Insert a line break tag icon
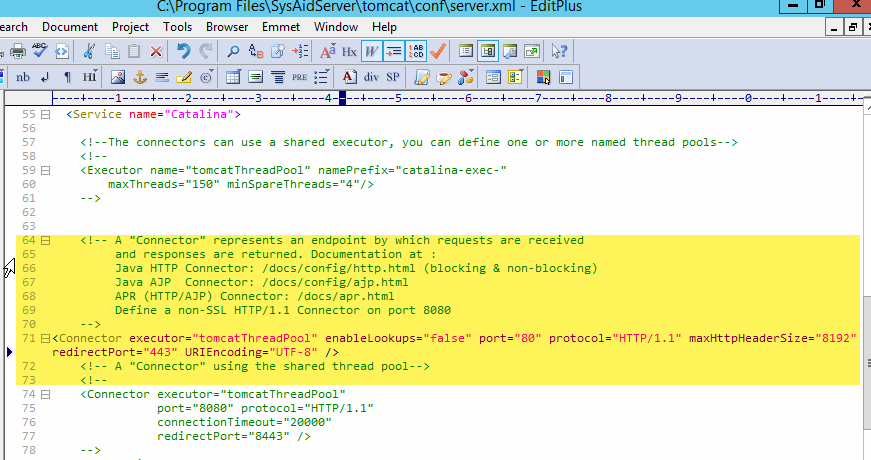871x460 pixels. (45, 77)
